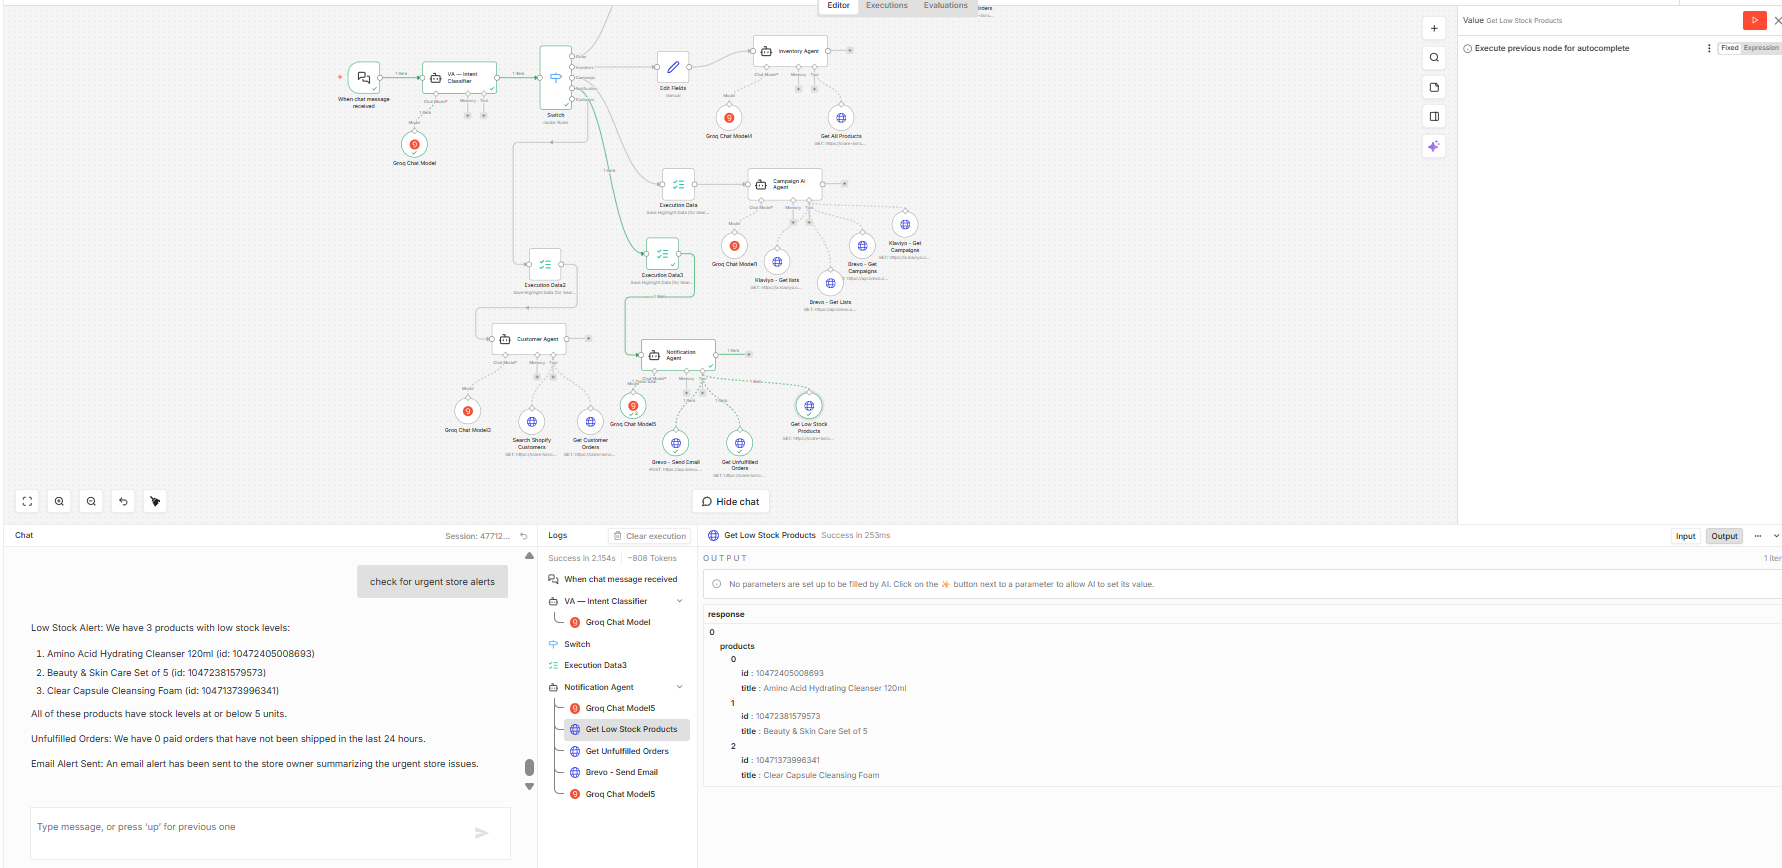Select the When chat message received trigger node
This screenshot has width=1782, height=868.
click(x=363, y=77)
